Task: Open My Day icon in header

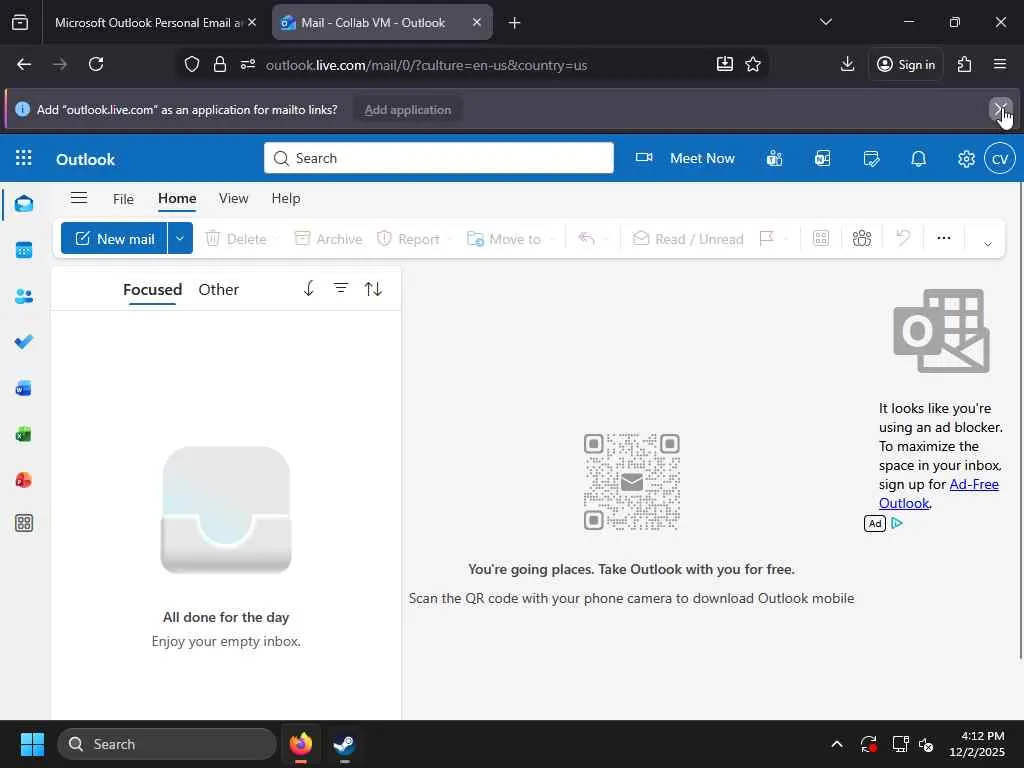Action: [x=871, y=158]
